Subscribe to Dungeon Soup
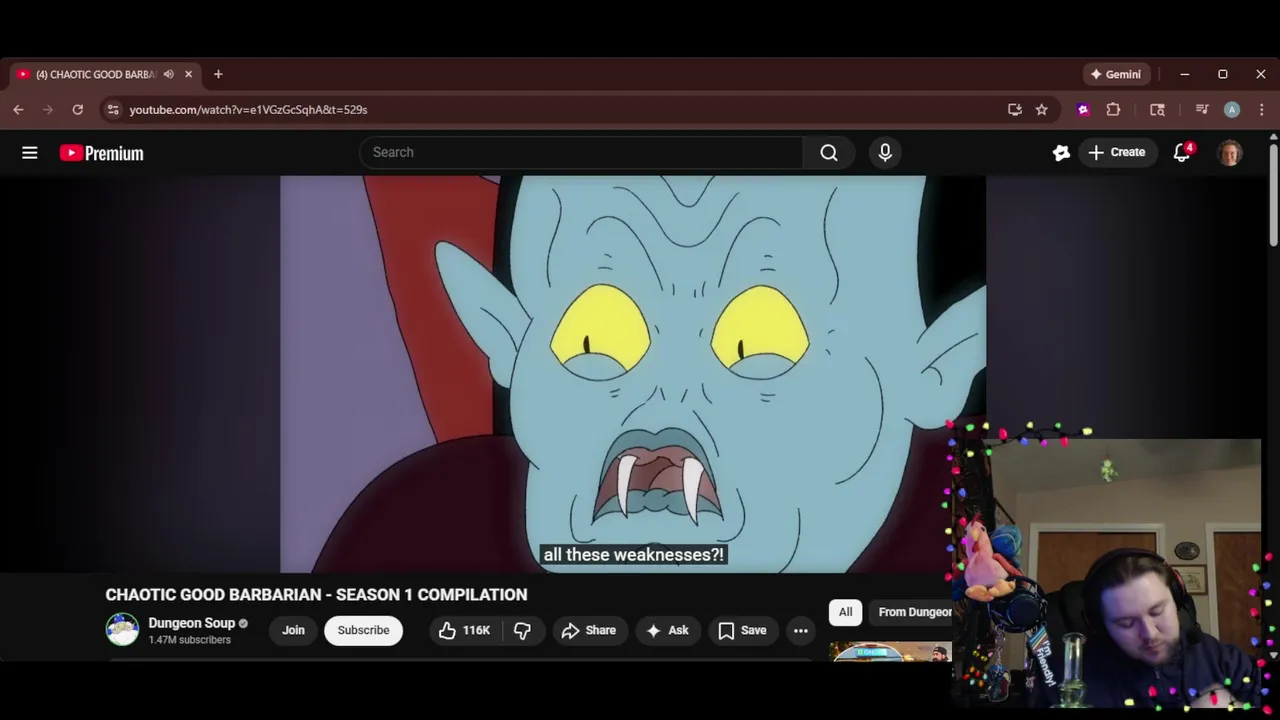This screenshot has height=720, width=1280. (363, 630)
